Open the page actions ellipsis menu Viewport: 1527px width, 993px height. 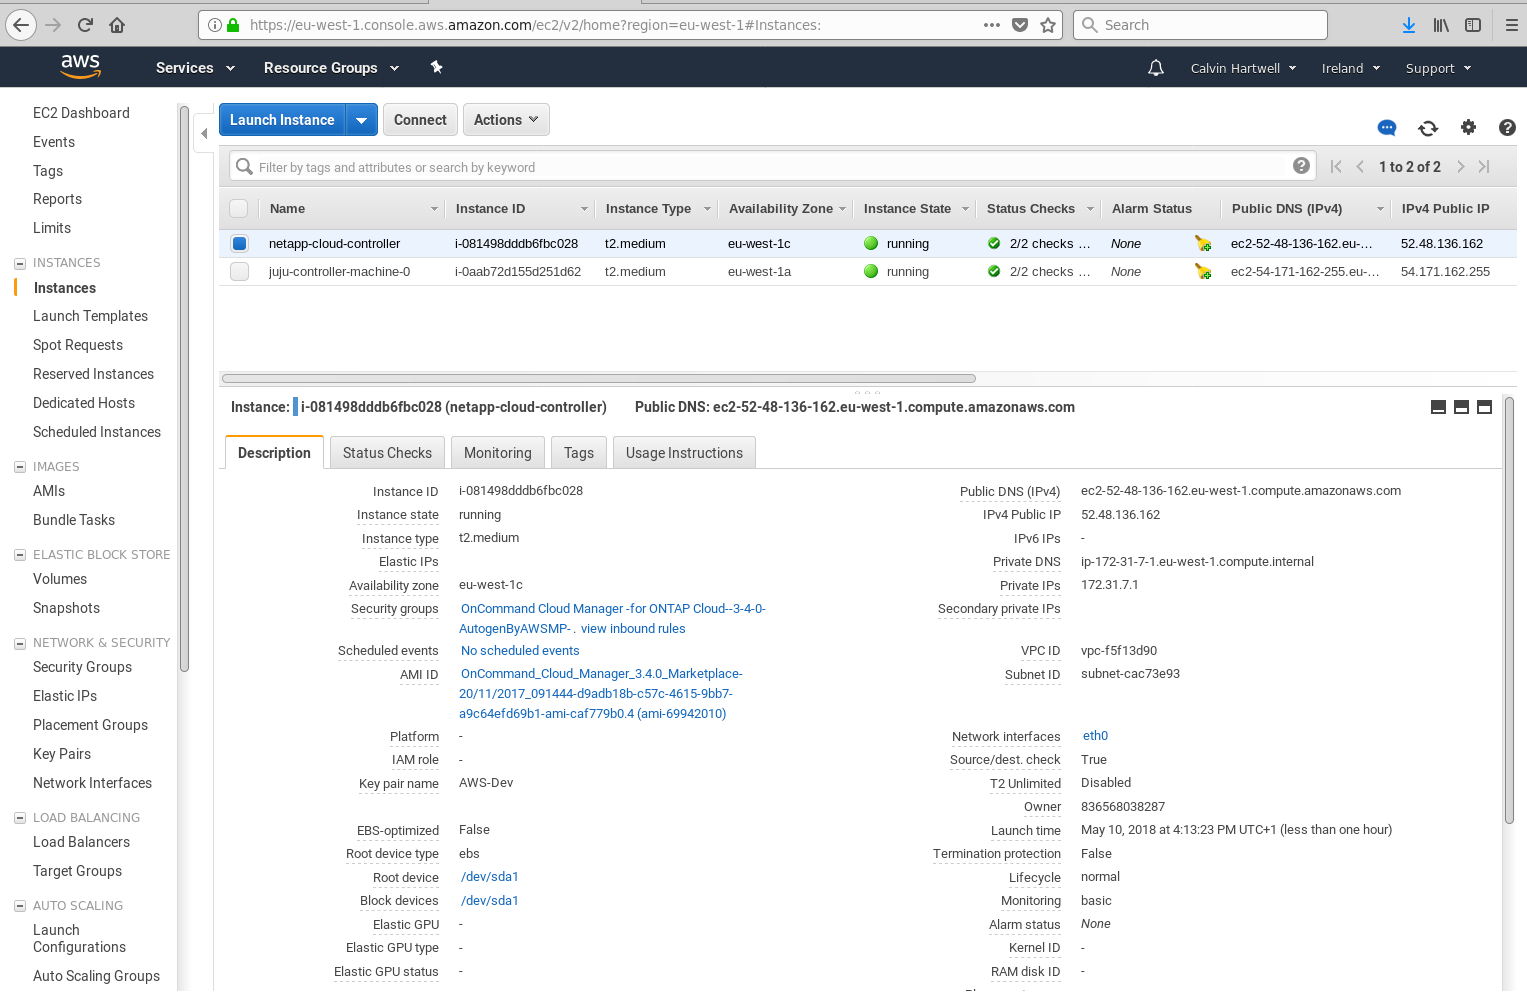pos(992,25)
